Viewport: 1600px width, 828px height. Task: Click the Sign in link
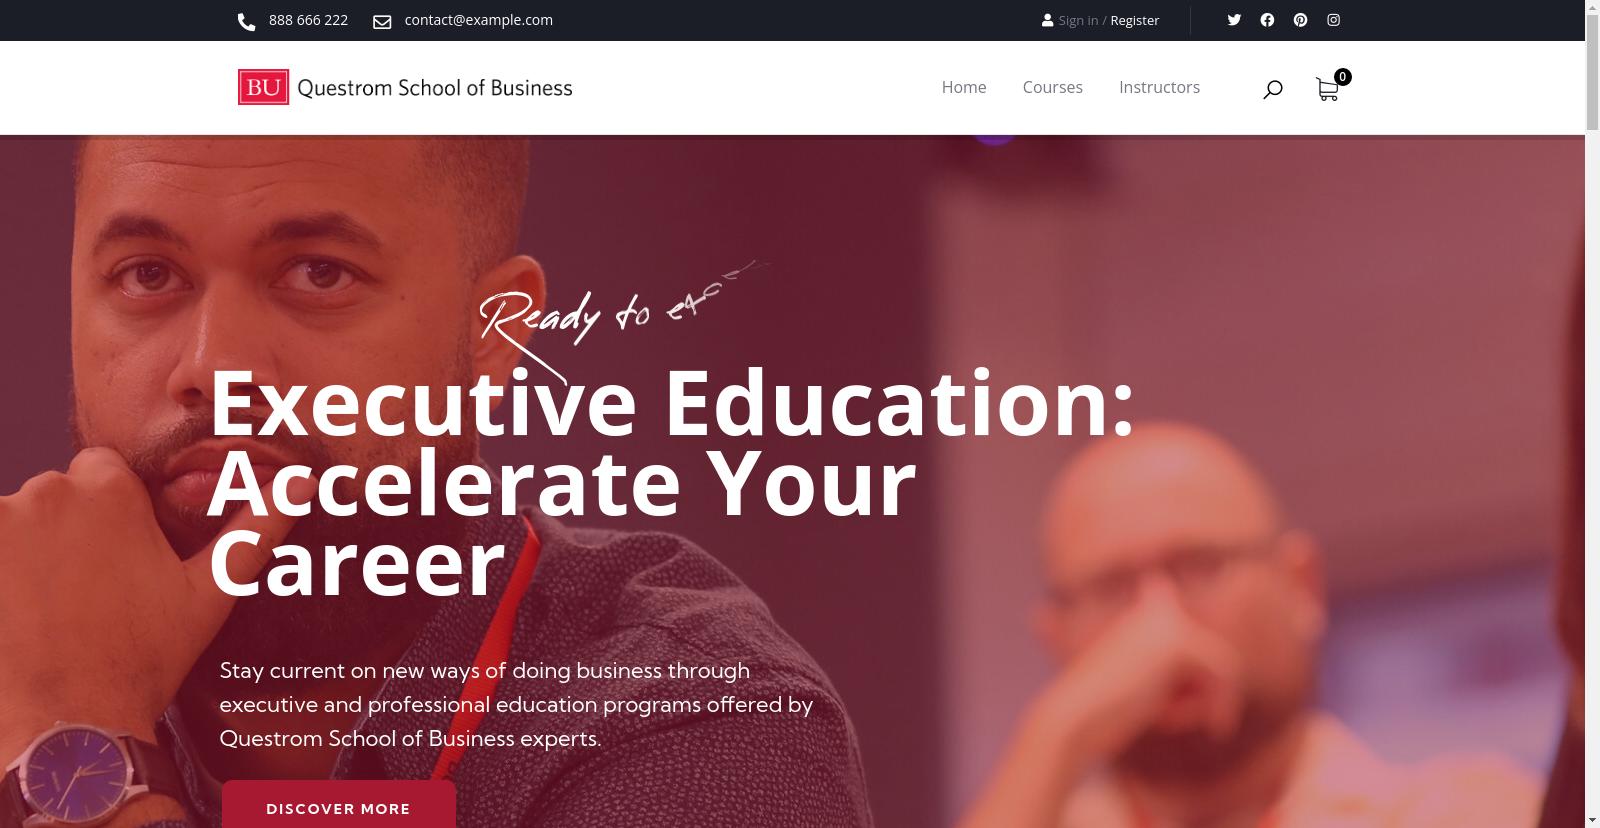(x=1078, y=20)
